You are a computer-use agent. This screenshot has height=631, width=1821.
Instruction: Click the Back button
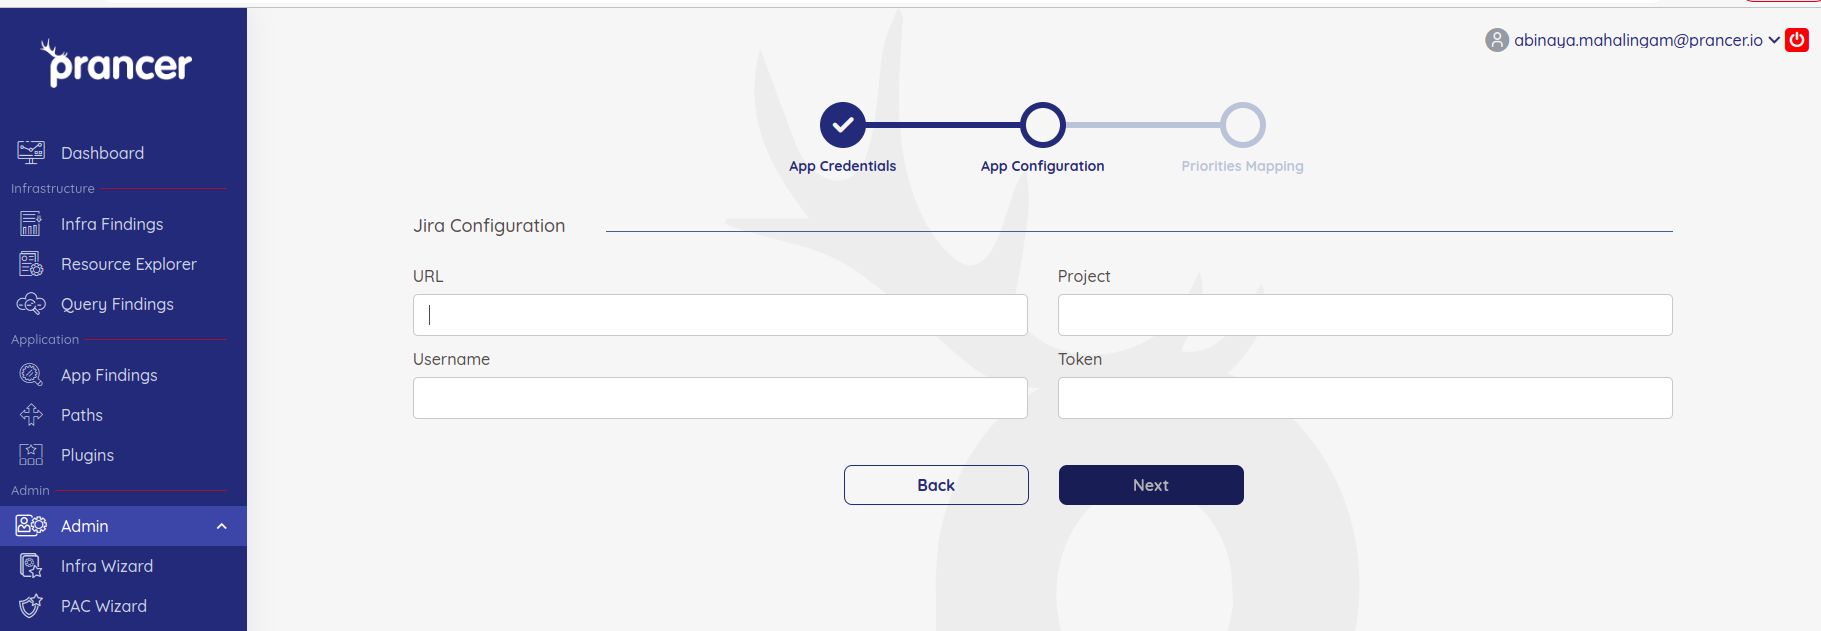click(x=936, y=485)
